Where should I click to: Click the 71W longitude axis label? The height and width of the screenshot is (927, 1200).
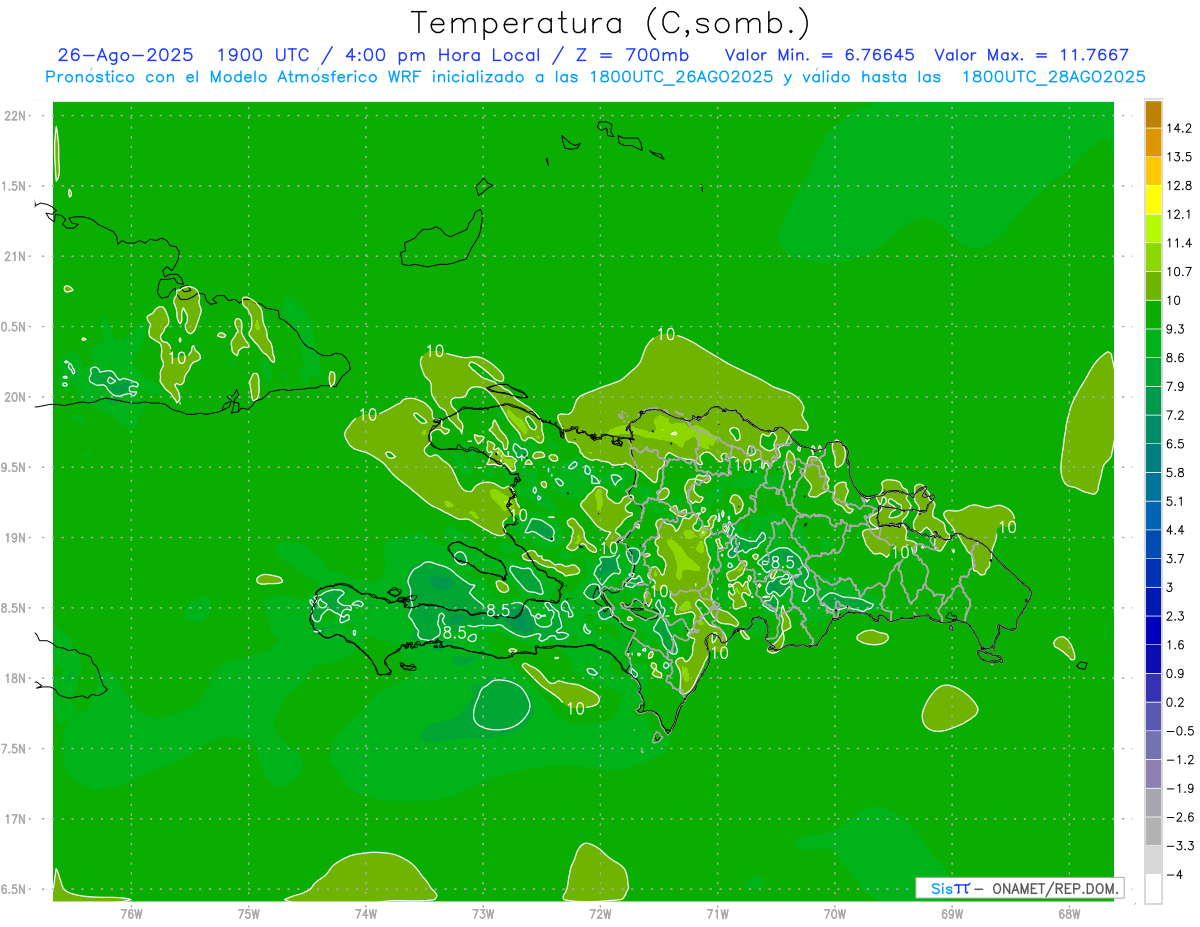[717, 913]
